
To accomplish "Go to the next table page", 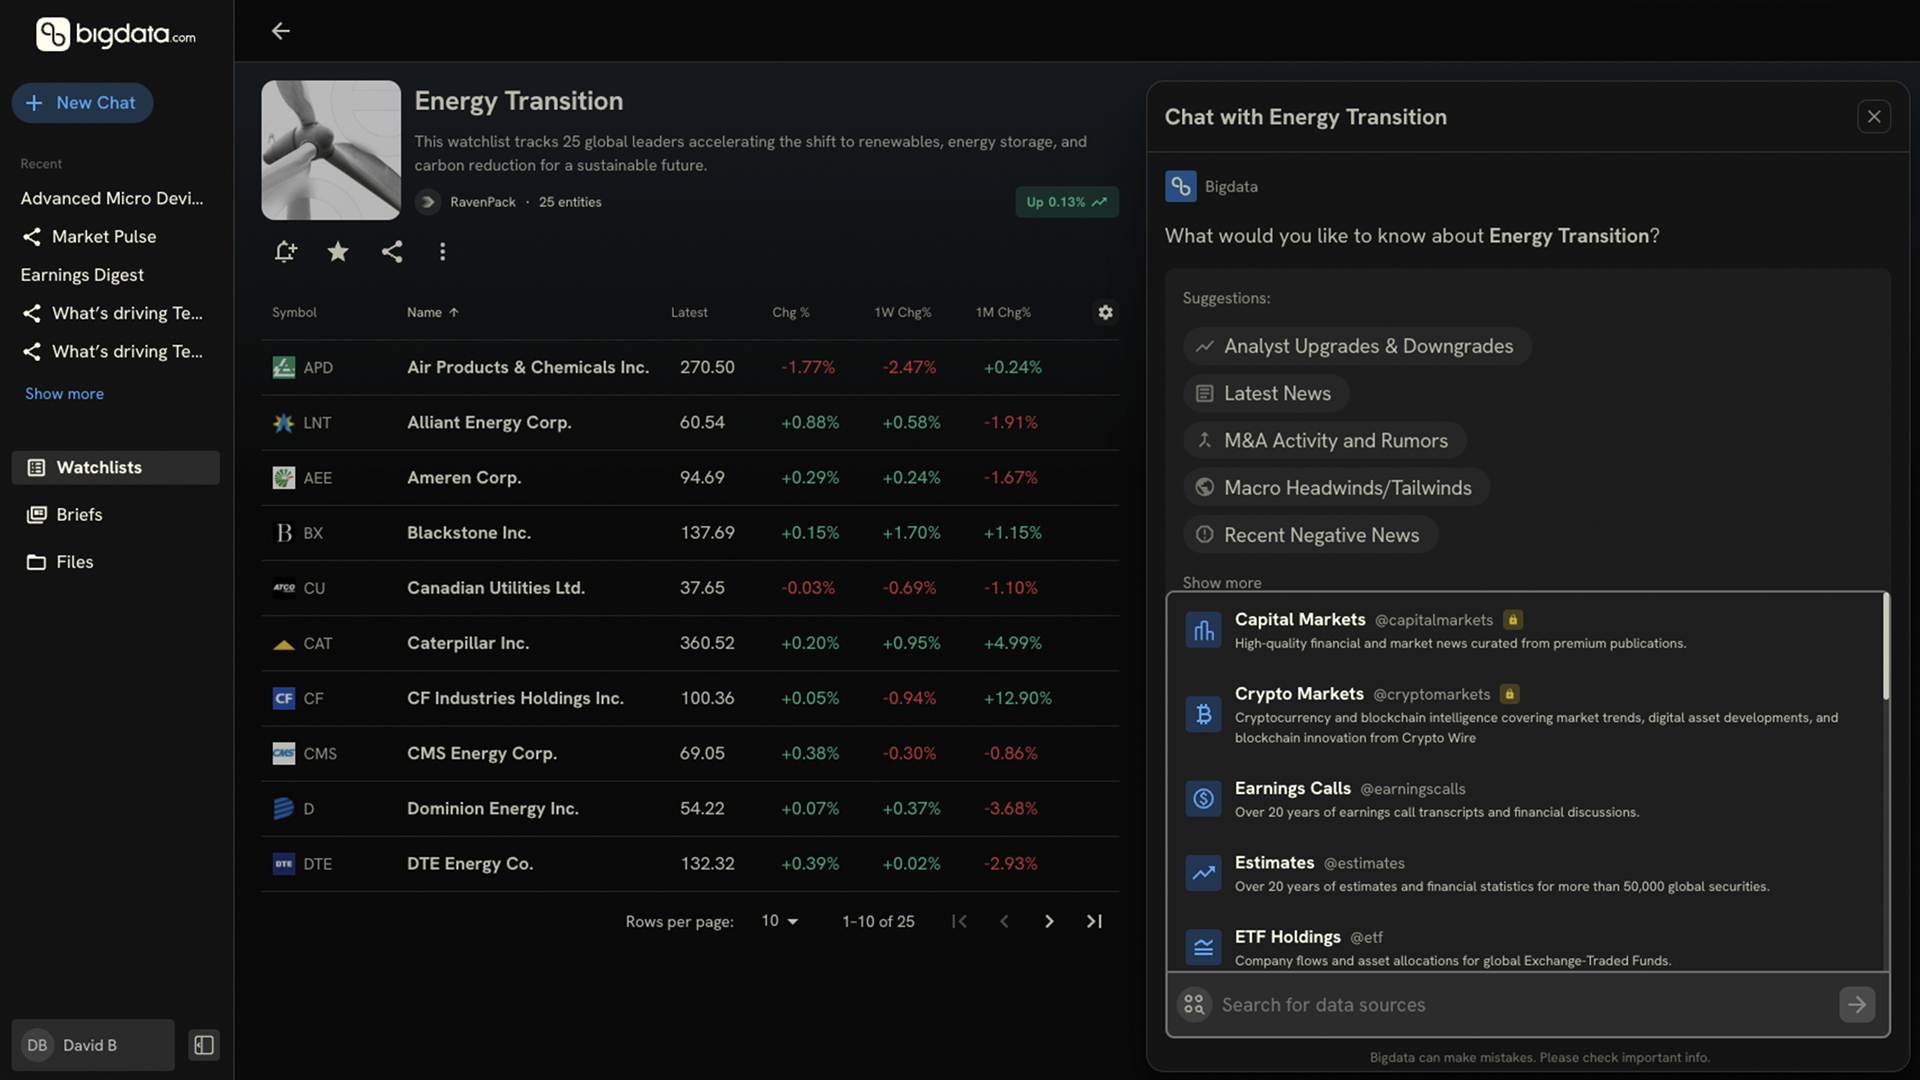I will tap(1049, 921).
